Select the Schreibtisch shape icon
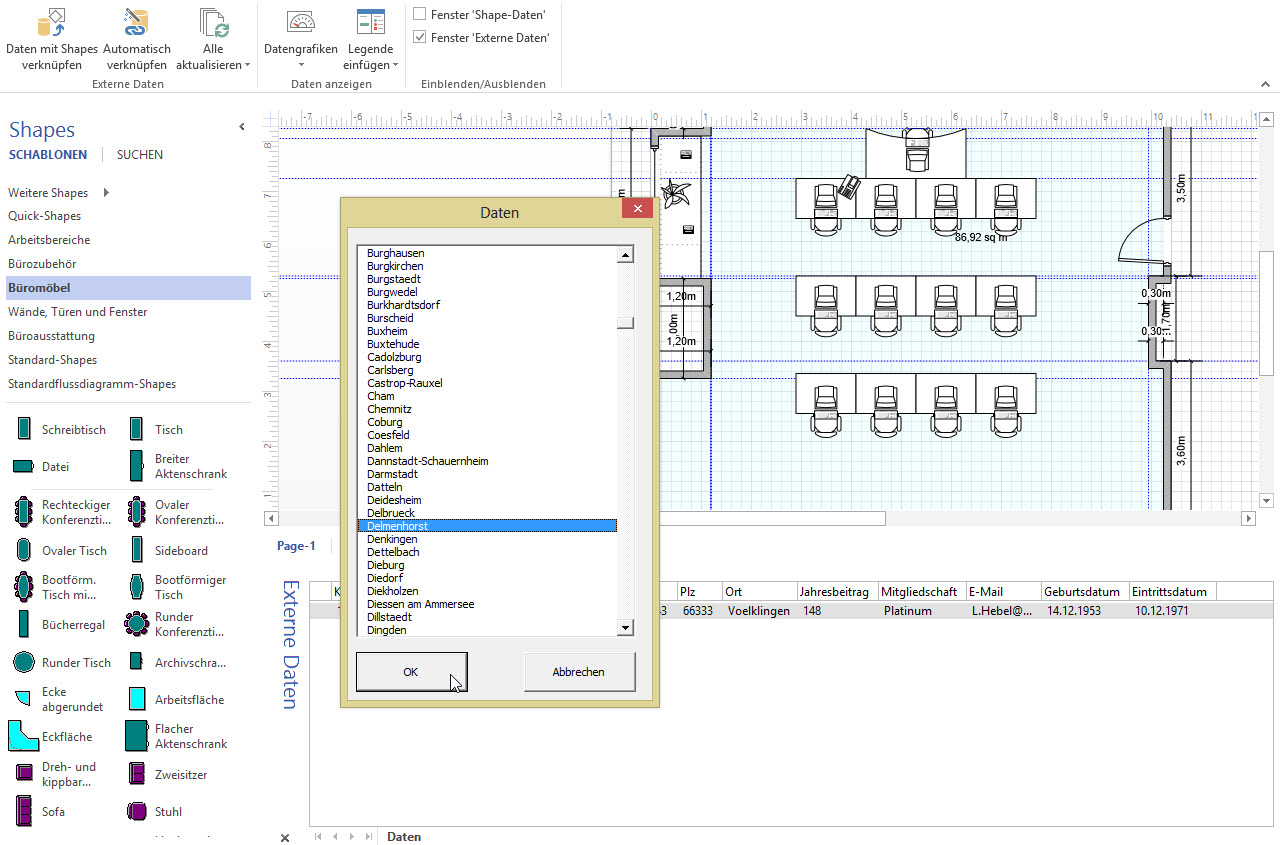This screenshot has height=845, width=1280. tap(23, 429)
